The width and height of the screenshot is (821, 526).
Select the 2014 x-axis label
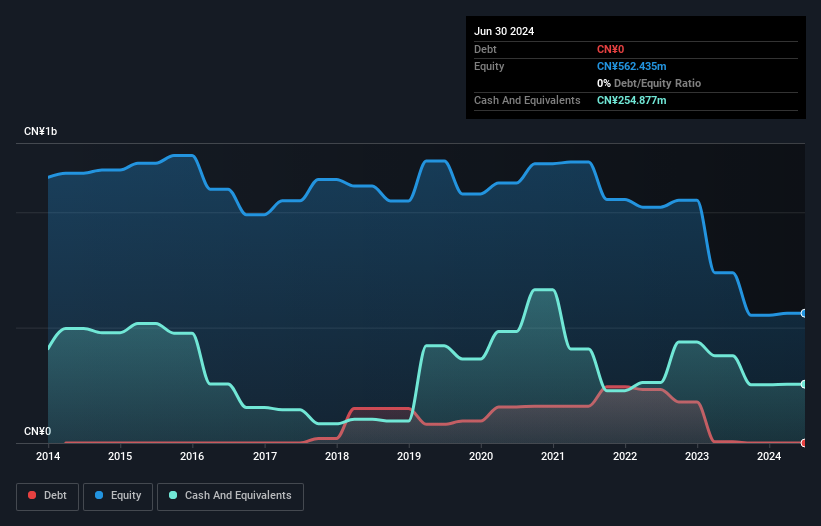tap(48, 456)
